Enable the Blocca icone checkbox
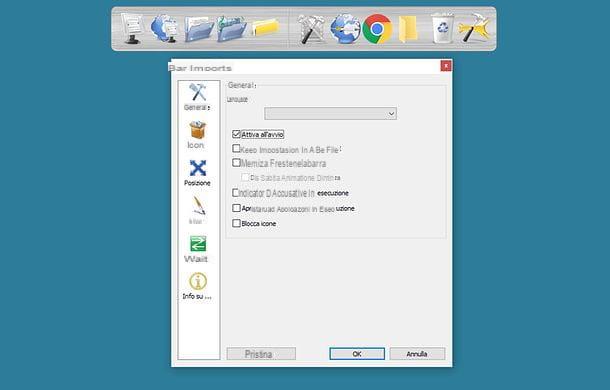Screen dimensions: 610x390 point(236,223)
